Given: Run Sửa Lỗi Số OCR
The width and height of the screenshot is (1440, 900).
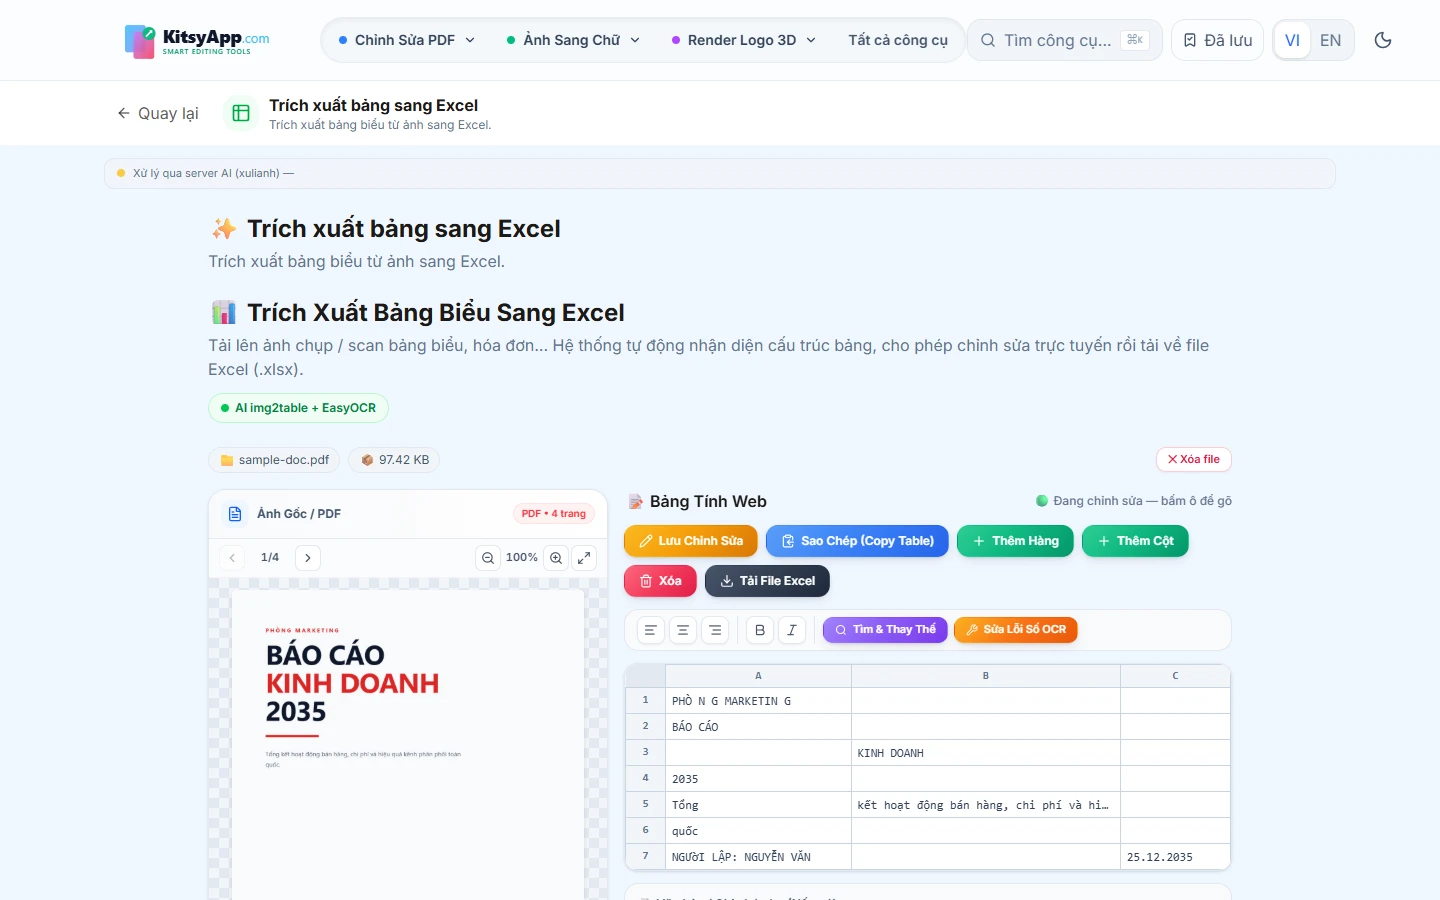Looking at the screenshot, I should [1015, 630].
